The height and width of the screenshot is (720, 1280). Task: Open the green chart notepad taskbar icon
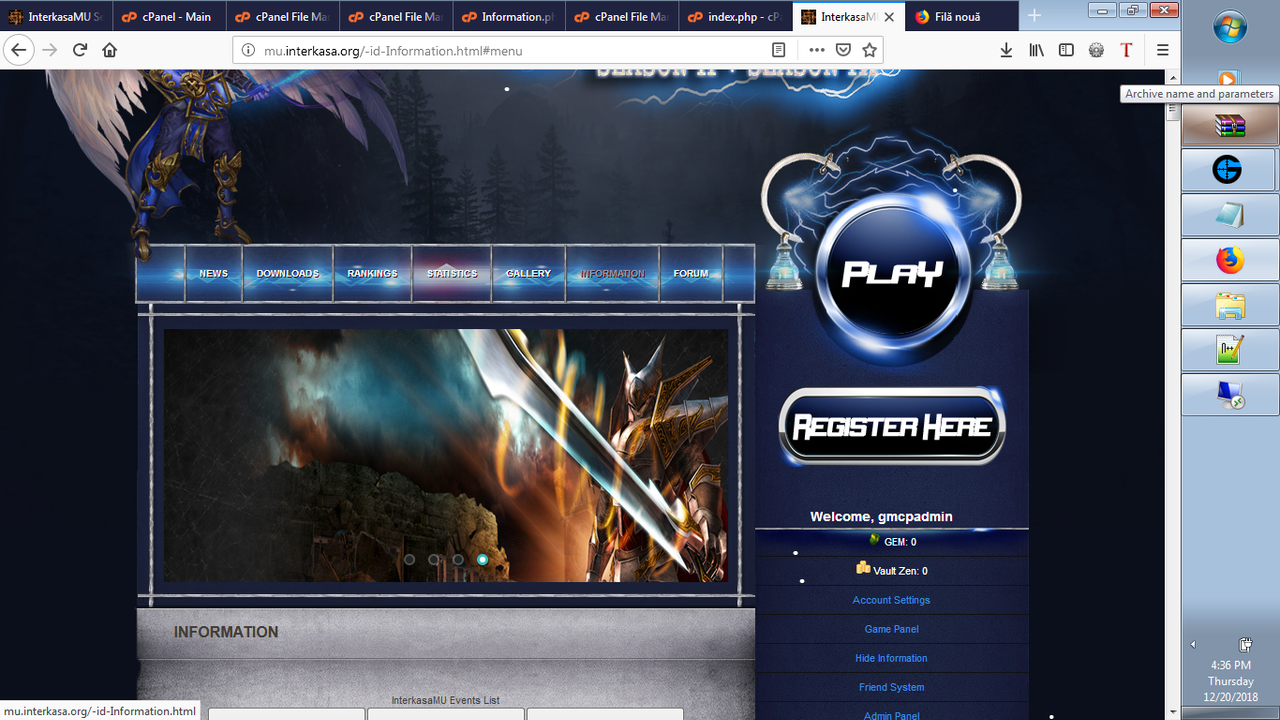[1230, 350]
